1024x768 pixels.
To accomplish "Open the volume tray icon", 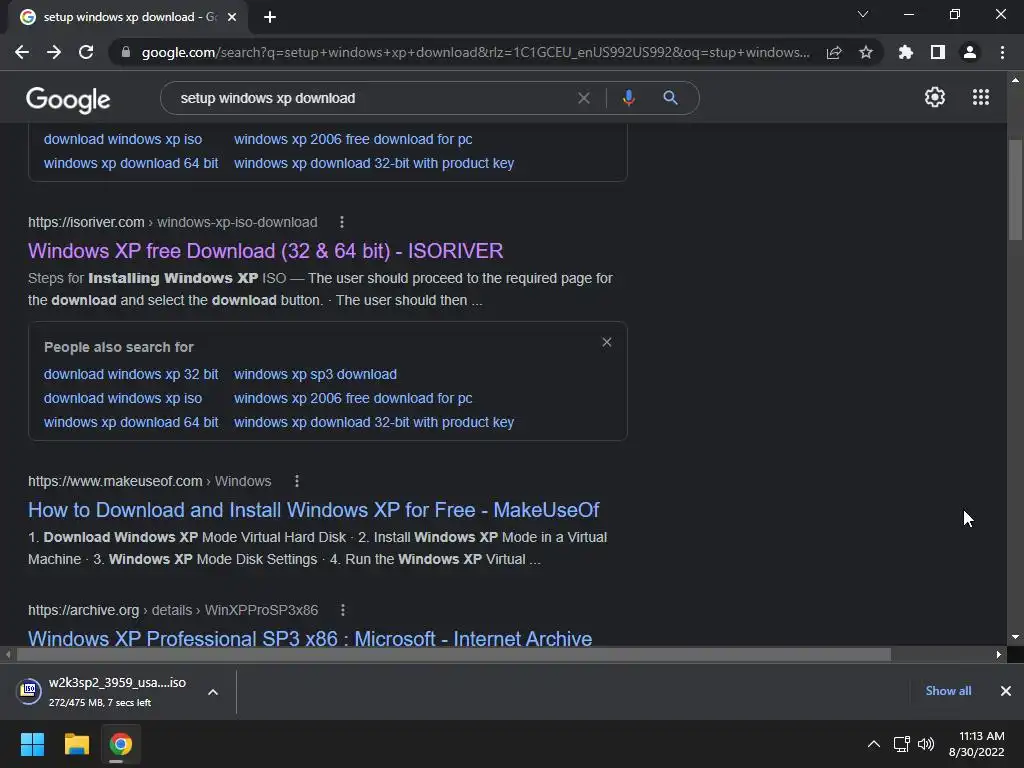I will [926, 744].
